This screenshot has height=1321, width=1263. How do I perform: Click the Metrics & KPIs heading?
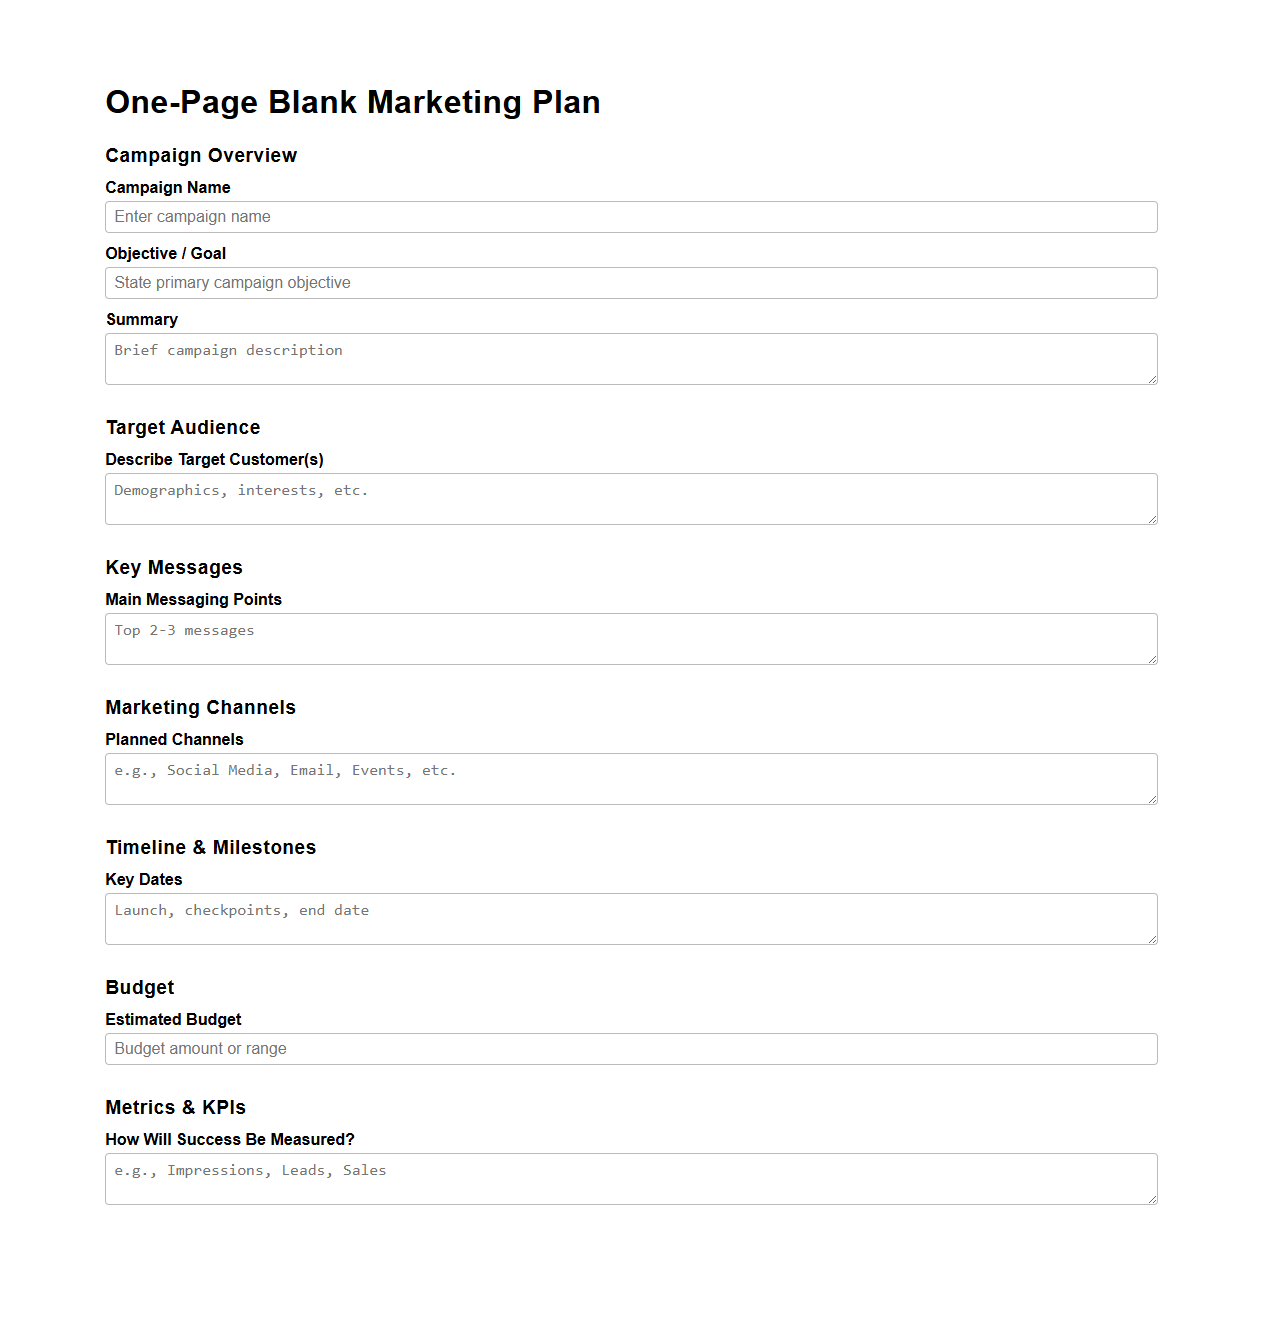[175, 1108]
